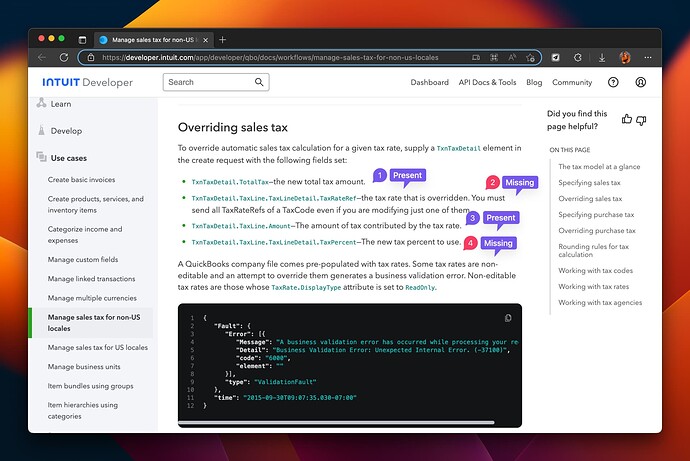Click the Intuit Developer logo
This screenshot has width=690, height=461.
[x=87, y=82]
